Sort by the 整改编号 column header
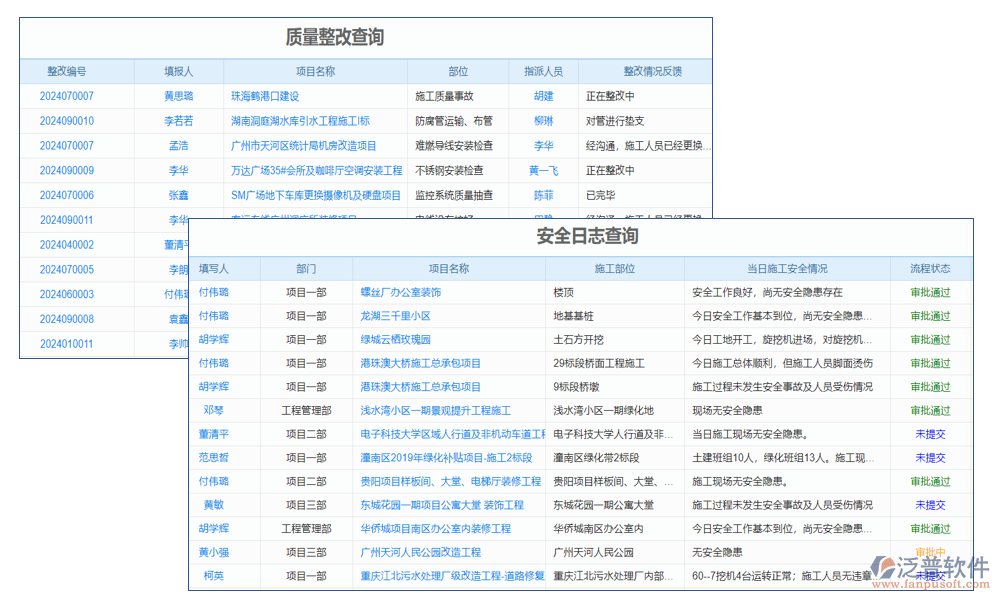 point(66,70)
